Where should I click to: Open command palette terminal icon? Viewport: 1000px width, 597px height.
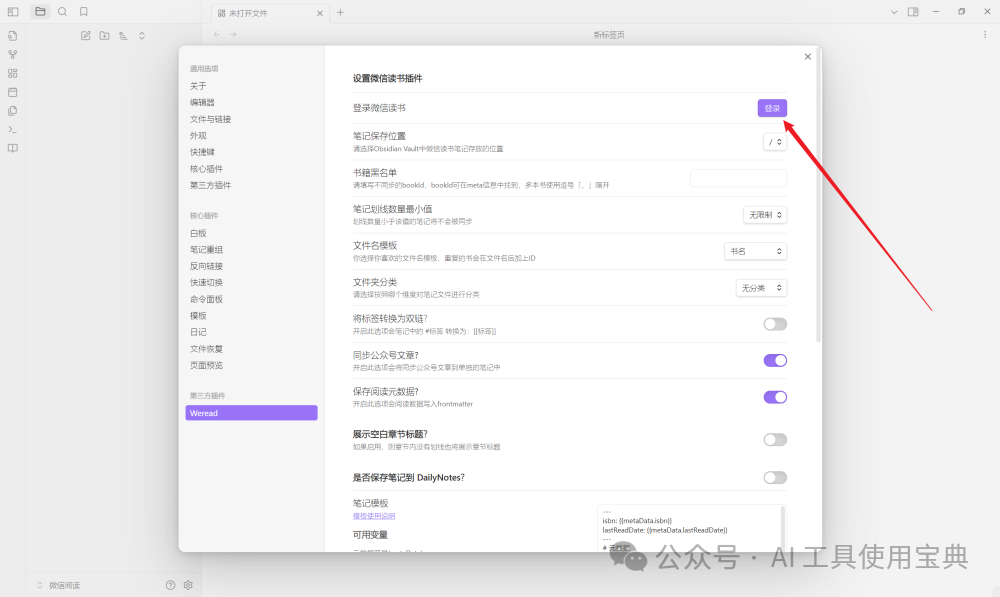point(13,129)
